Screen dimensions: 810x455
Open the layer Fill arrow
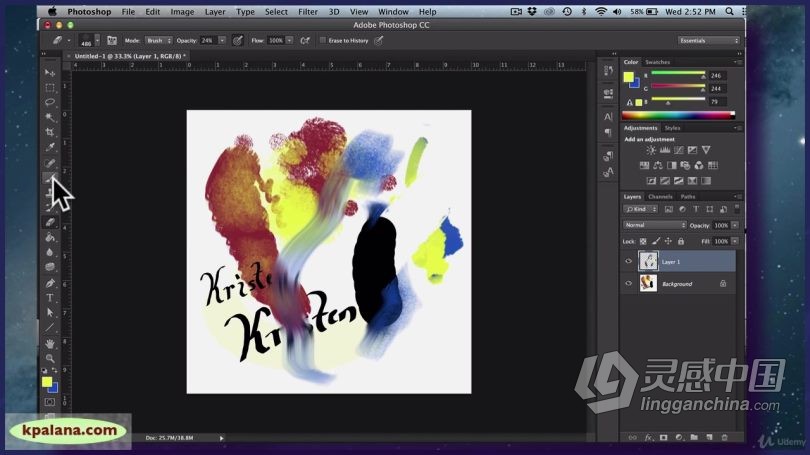tap(735, 241)
